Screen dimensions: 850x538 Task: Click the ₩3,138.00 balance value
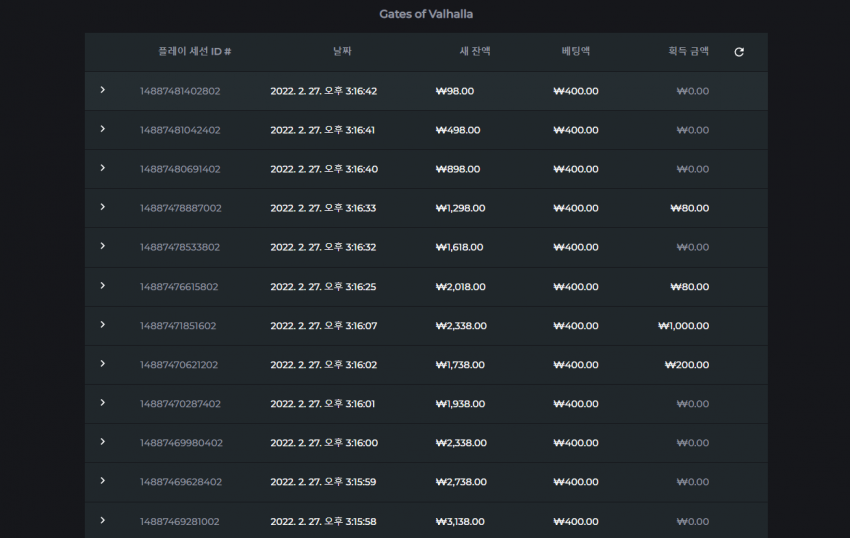click(x=460, y=522)
